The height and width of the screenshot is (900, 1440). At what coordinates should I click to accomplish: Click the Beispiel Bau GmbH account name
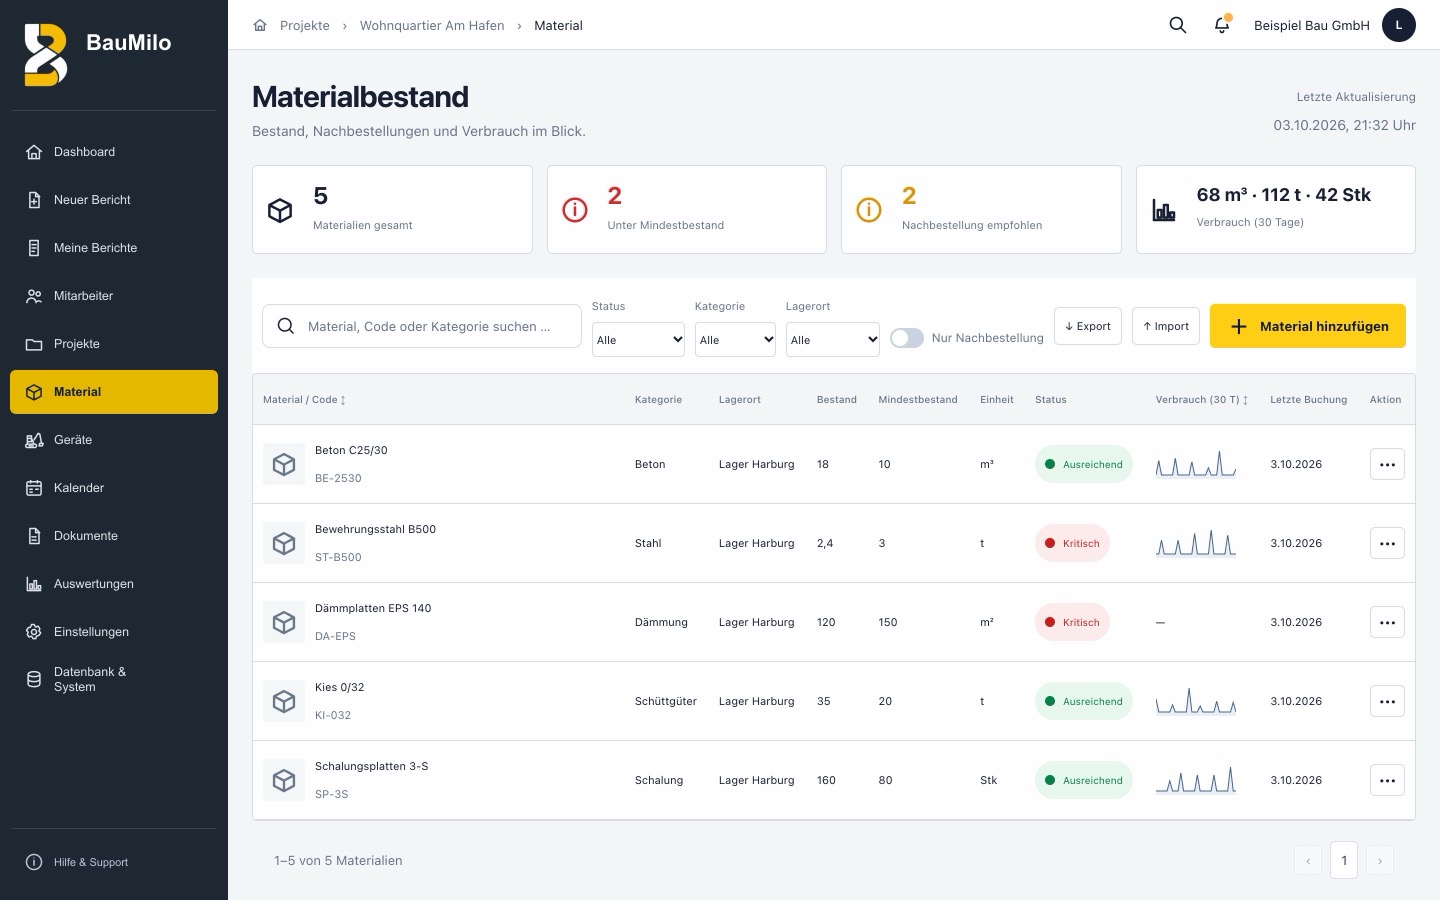pos(1312,25)
